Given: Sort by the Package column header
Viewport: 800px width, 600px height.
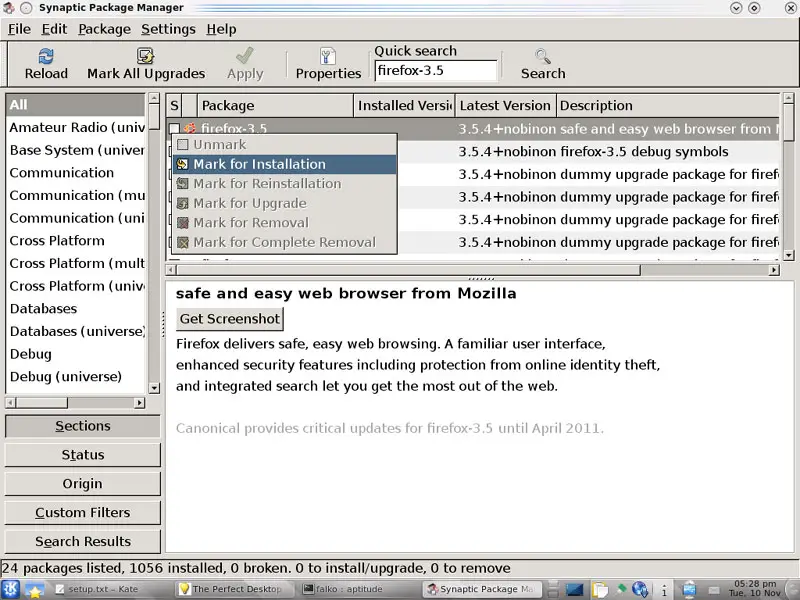Looking at the screenshot, I should (275, 106).
